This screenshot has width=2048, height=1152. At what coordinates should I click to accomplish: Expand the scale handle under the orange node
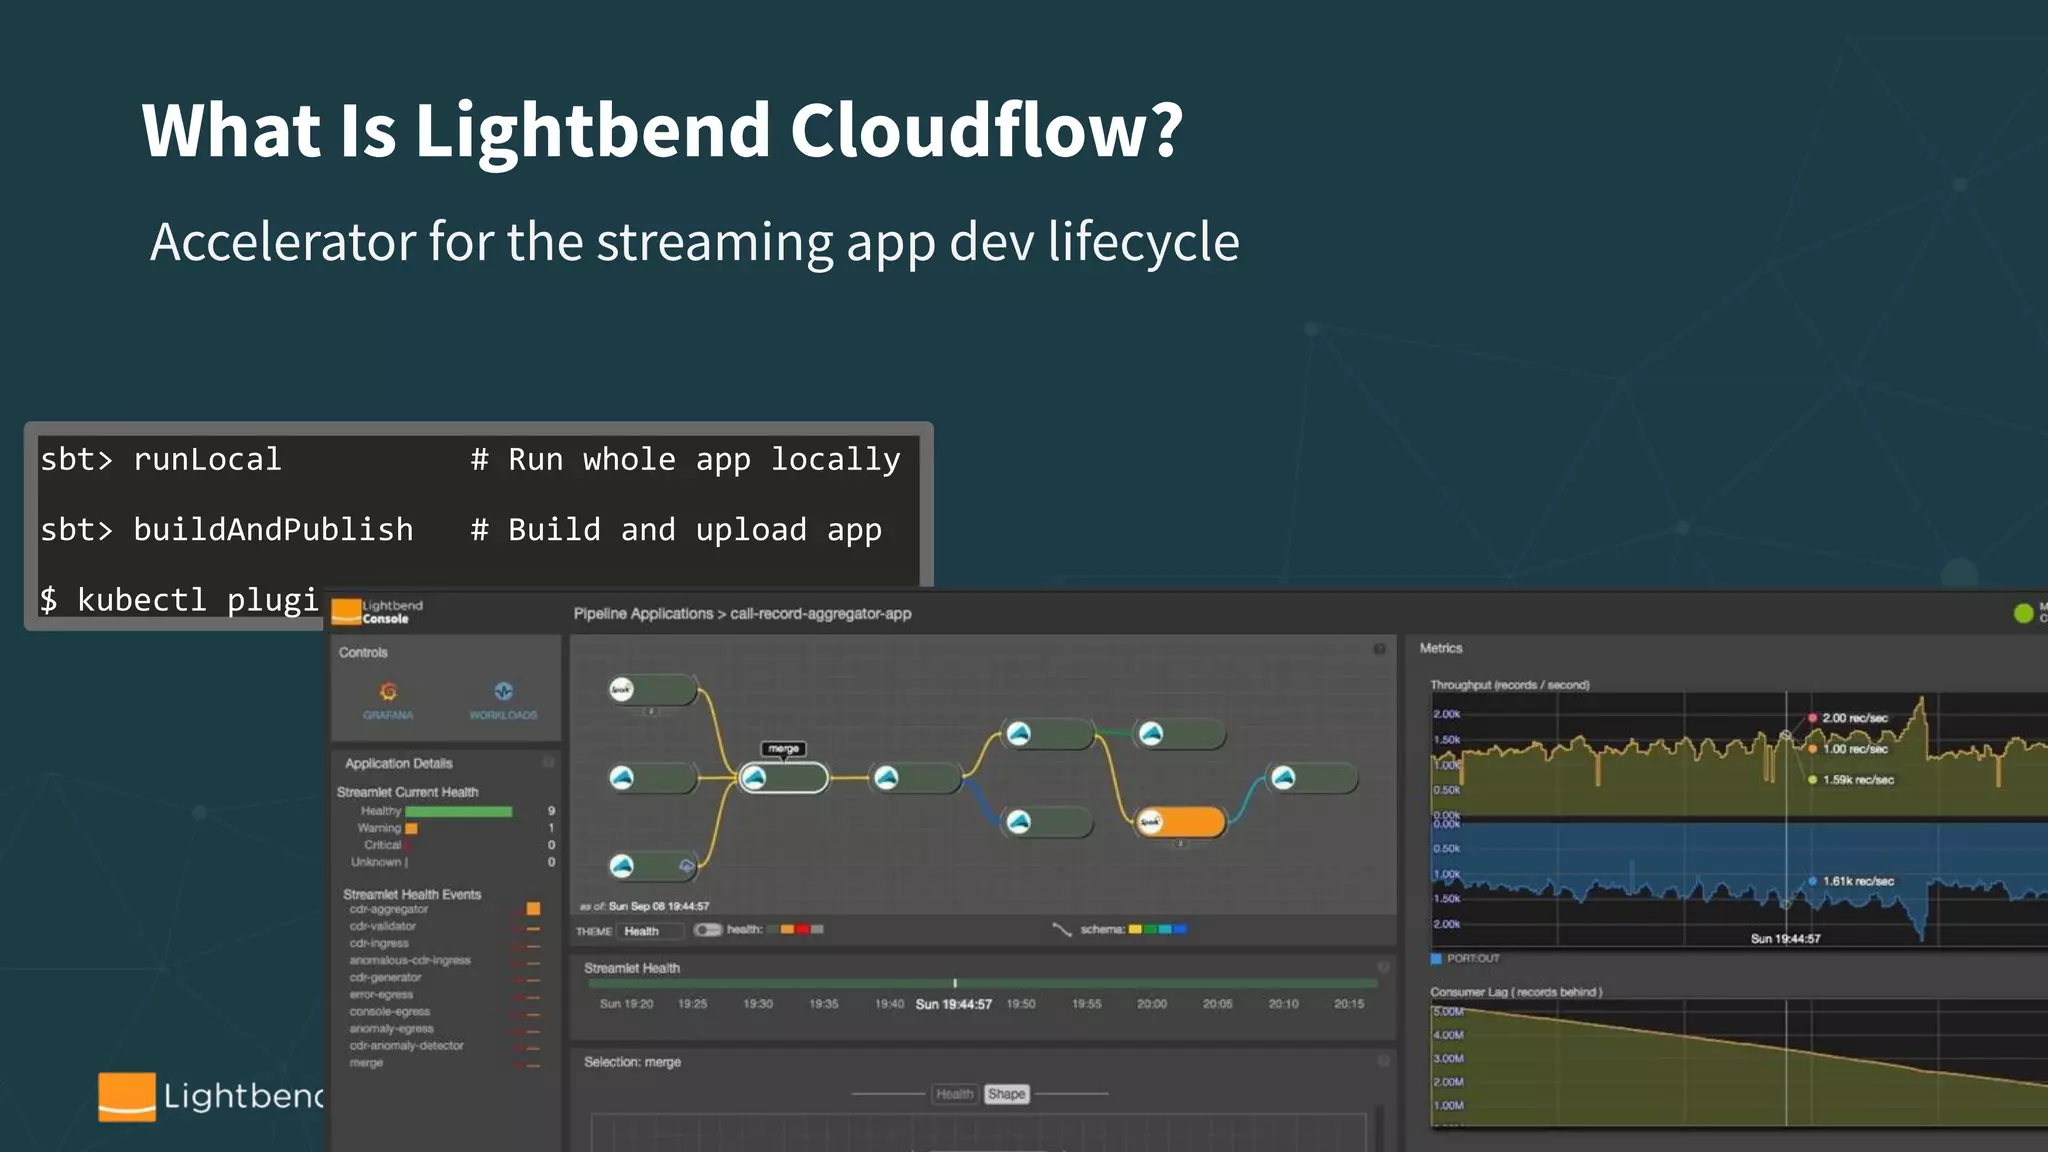coord(1180,844)
